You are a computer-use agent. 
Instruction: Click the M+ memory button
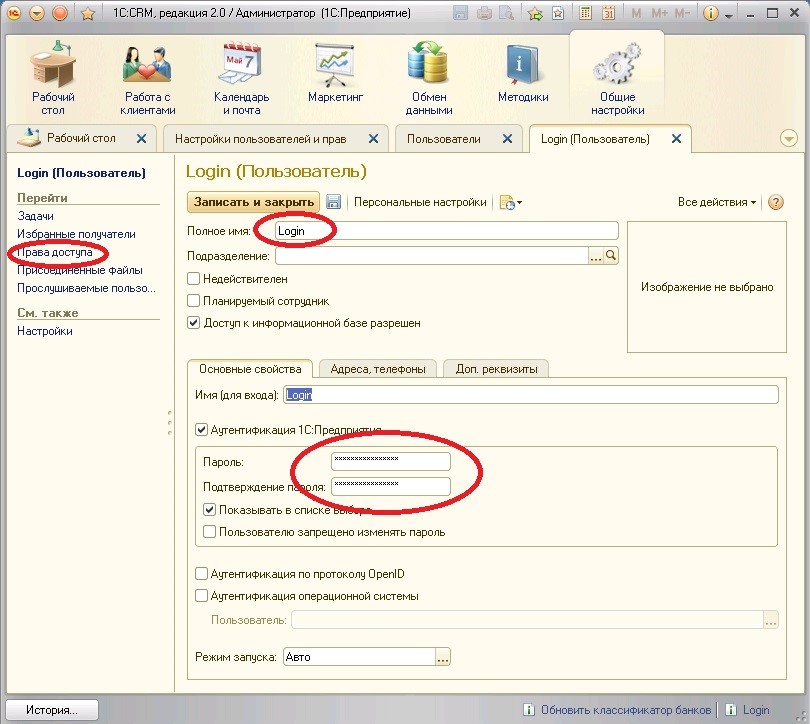click(x=659, y=13)
